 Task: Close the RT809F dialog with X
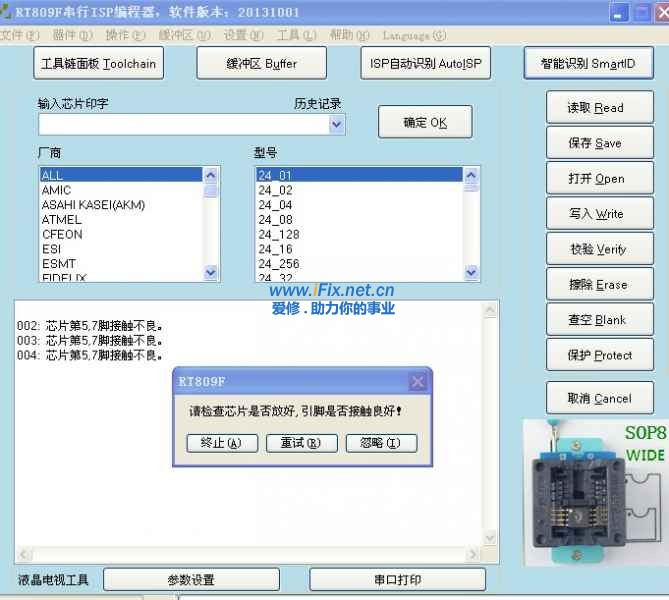[417, 382]
